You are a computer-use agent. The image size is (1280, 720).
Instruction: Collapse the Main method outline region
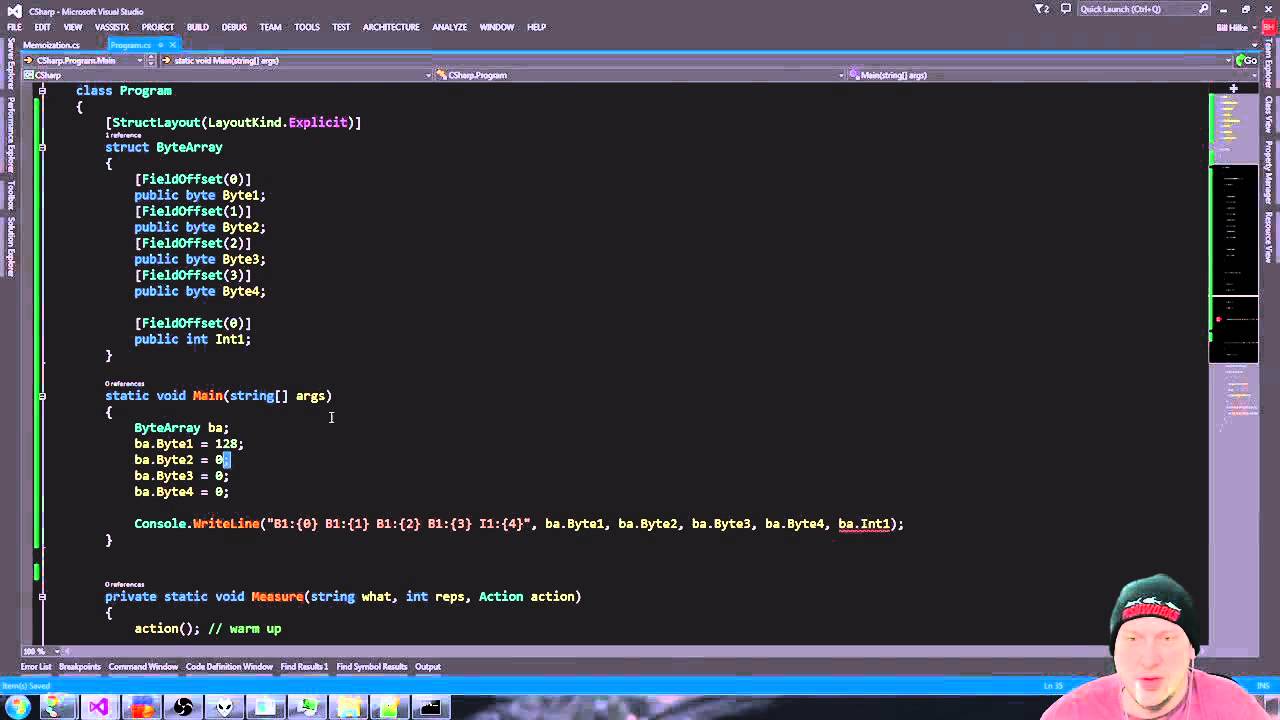click(42, 396)
